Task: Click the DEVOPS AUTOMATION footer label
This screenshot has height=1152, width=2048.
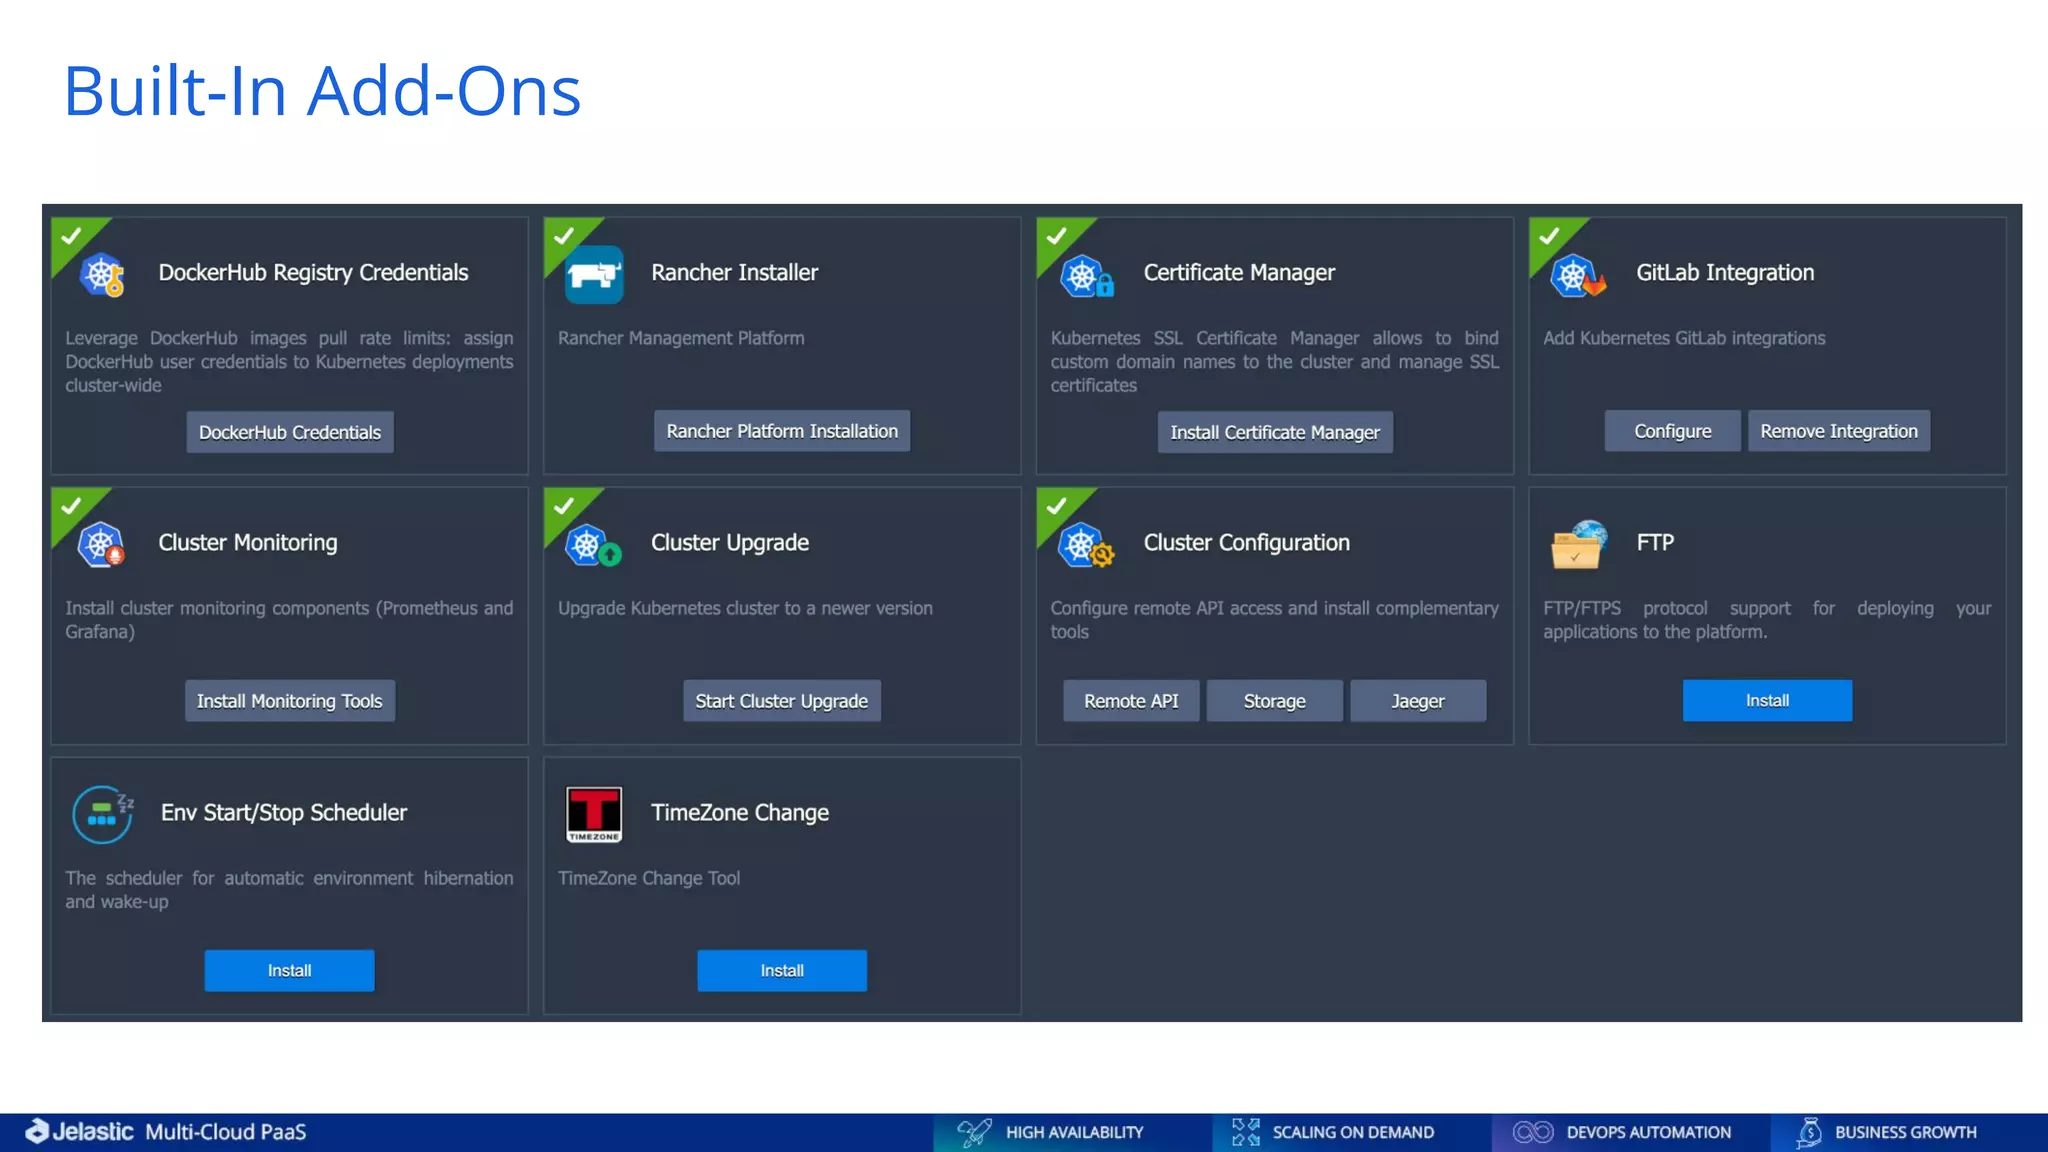Action: pyautogui.click(x=1649, y=1132)
